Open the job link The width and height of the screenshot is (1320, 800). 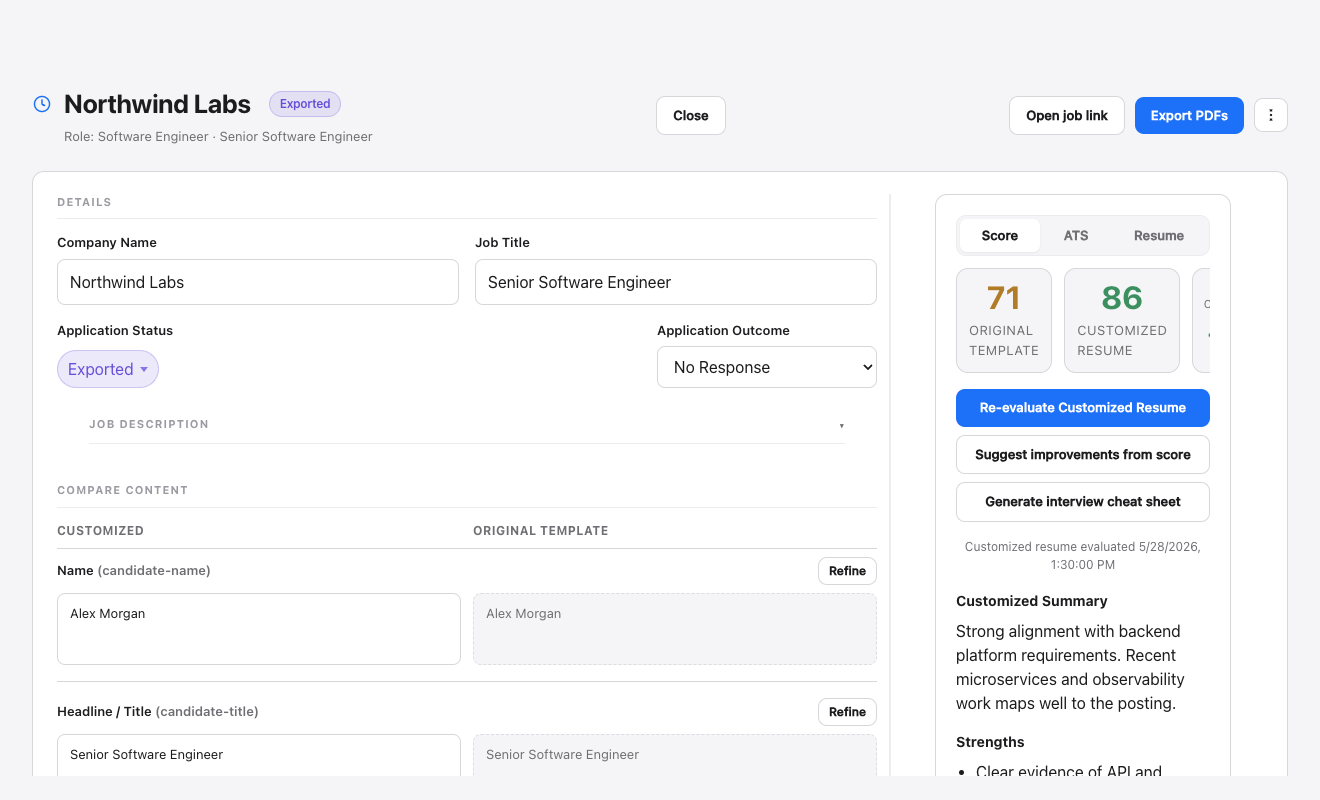click(x=1067, y=115)
